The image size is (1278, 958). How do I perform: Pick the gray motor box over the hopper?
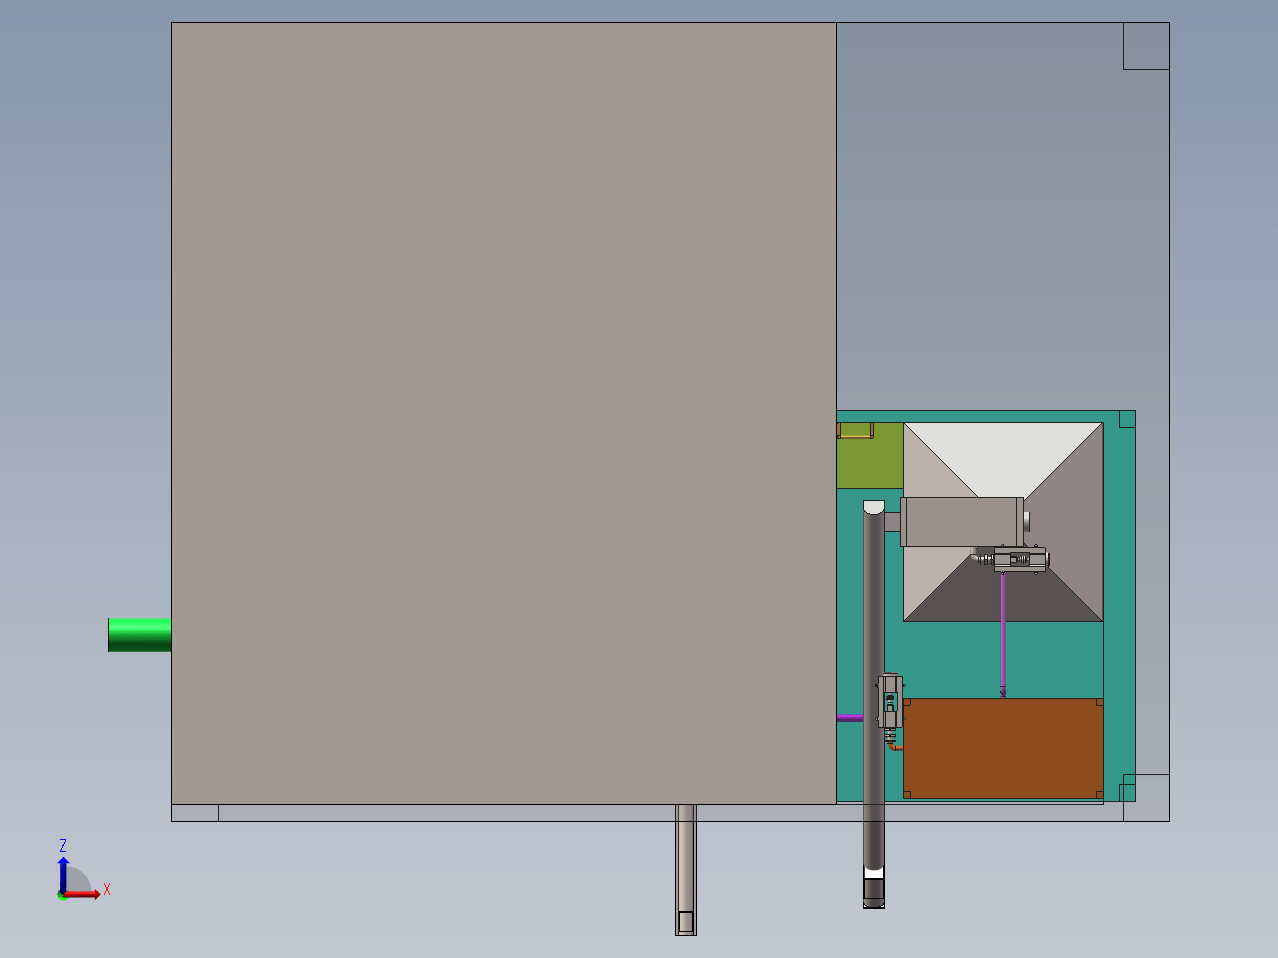962,522
